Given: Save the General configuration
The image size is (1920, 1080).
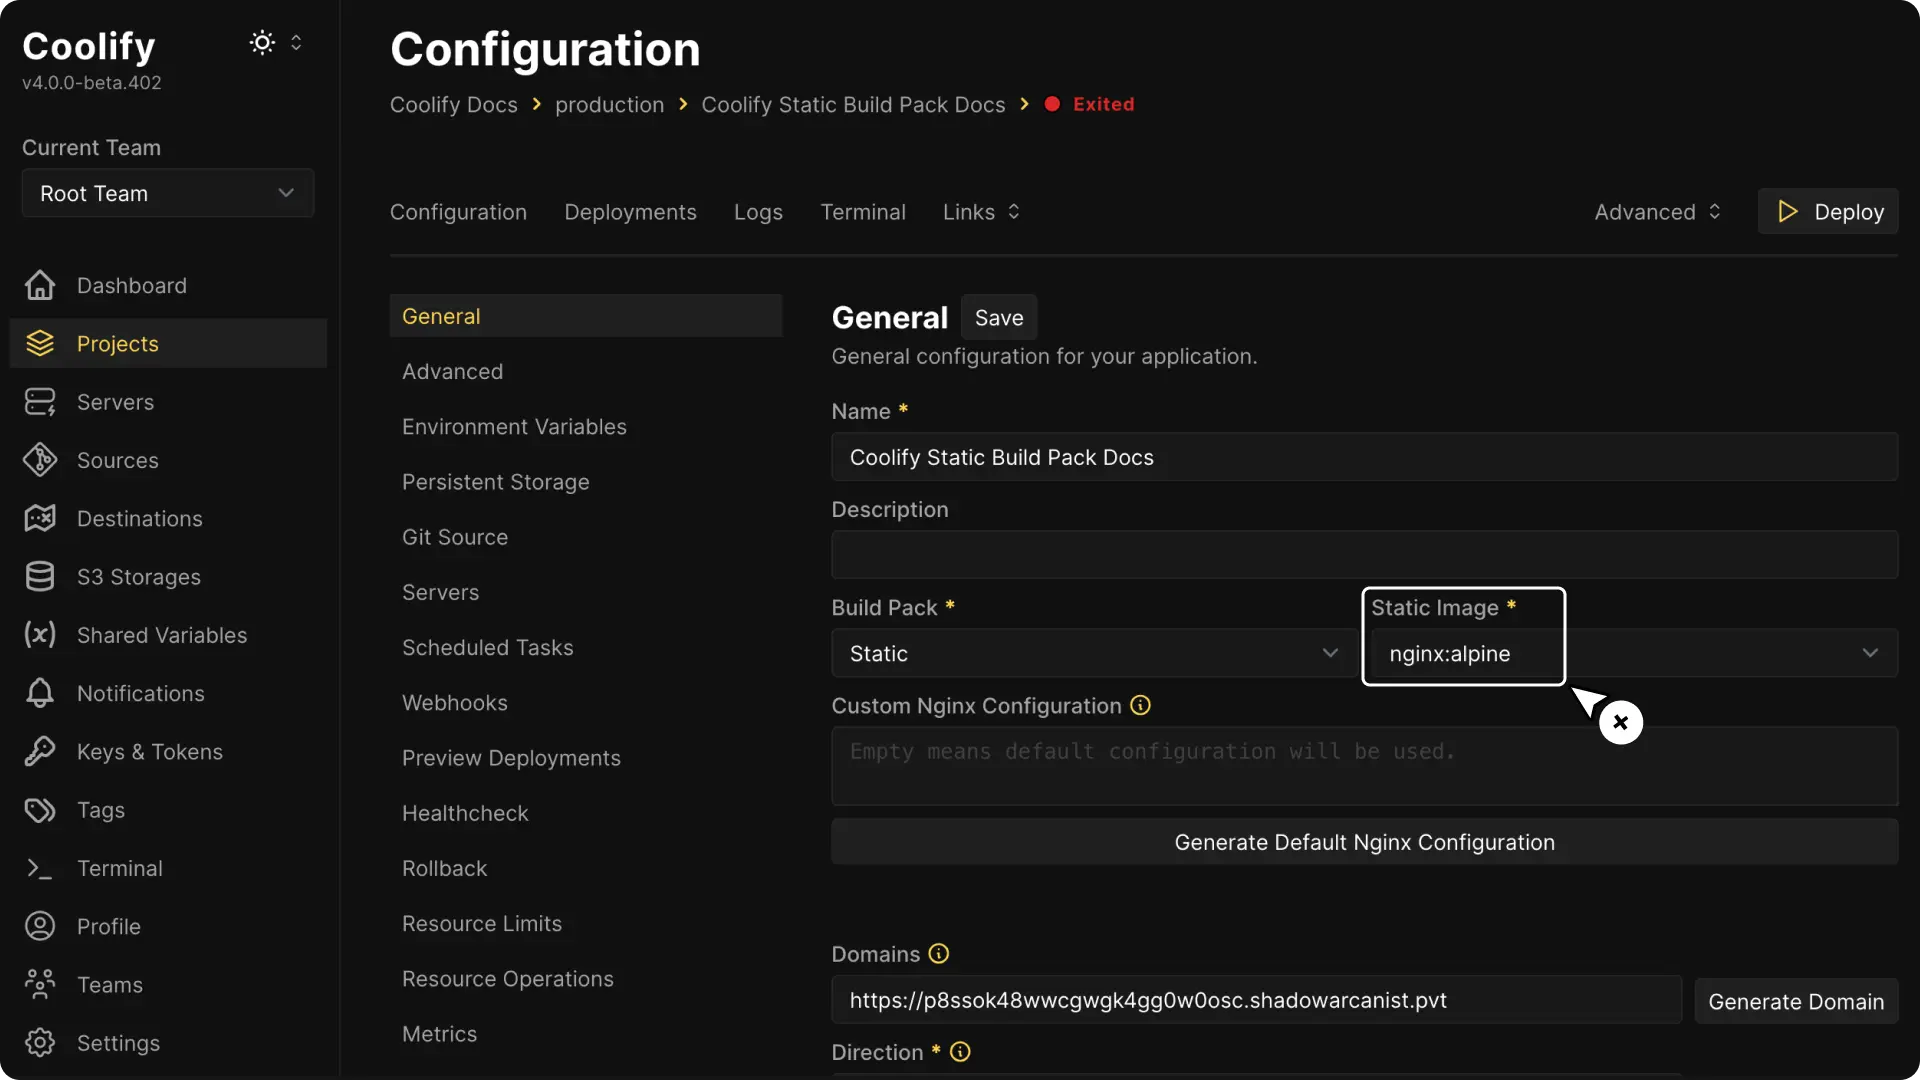Looking at the screenshot, I should click(999, 317).
